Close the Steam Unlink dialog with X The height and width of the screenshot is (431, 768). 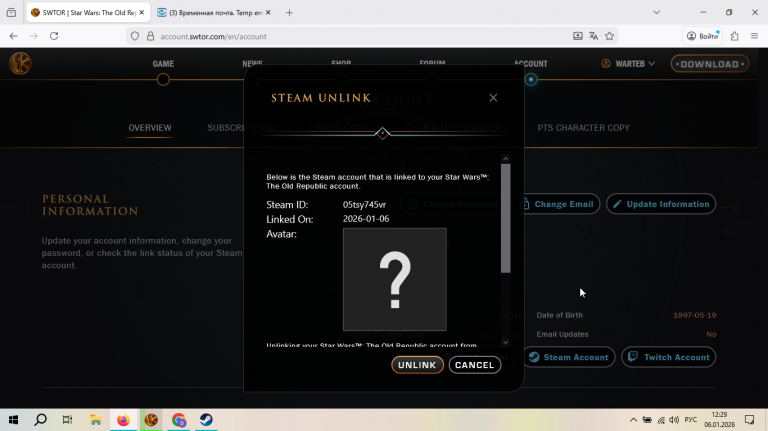(493, 98)
